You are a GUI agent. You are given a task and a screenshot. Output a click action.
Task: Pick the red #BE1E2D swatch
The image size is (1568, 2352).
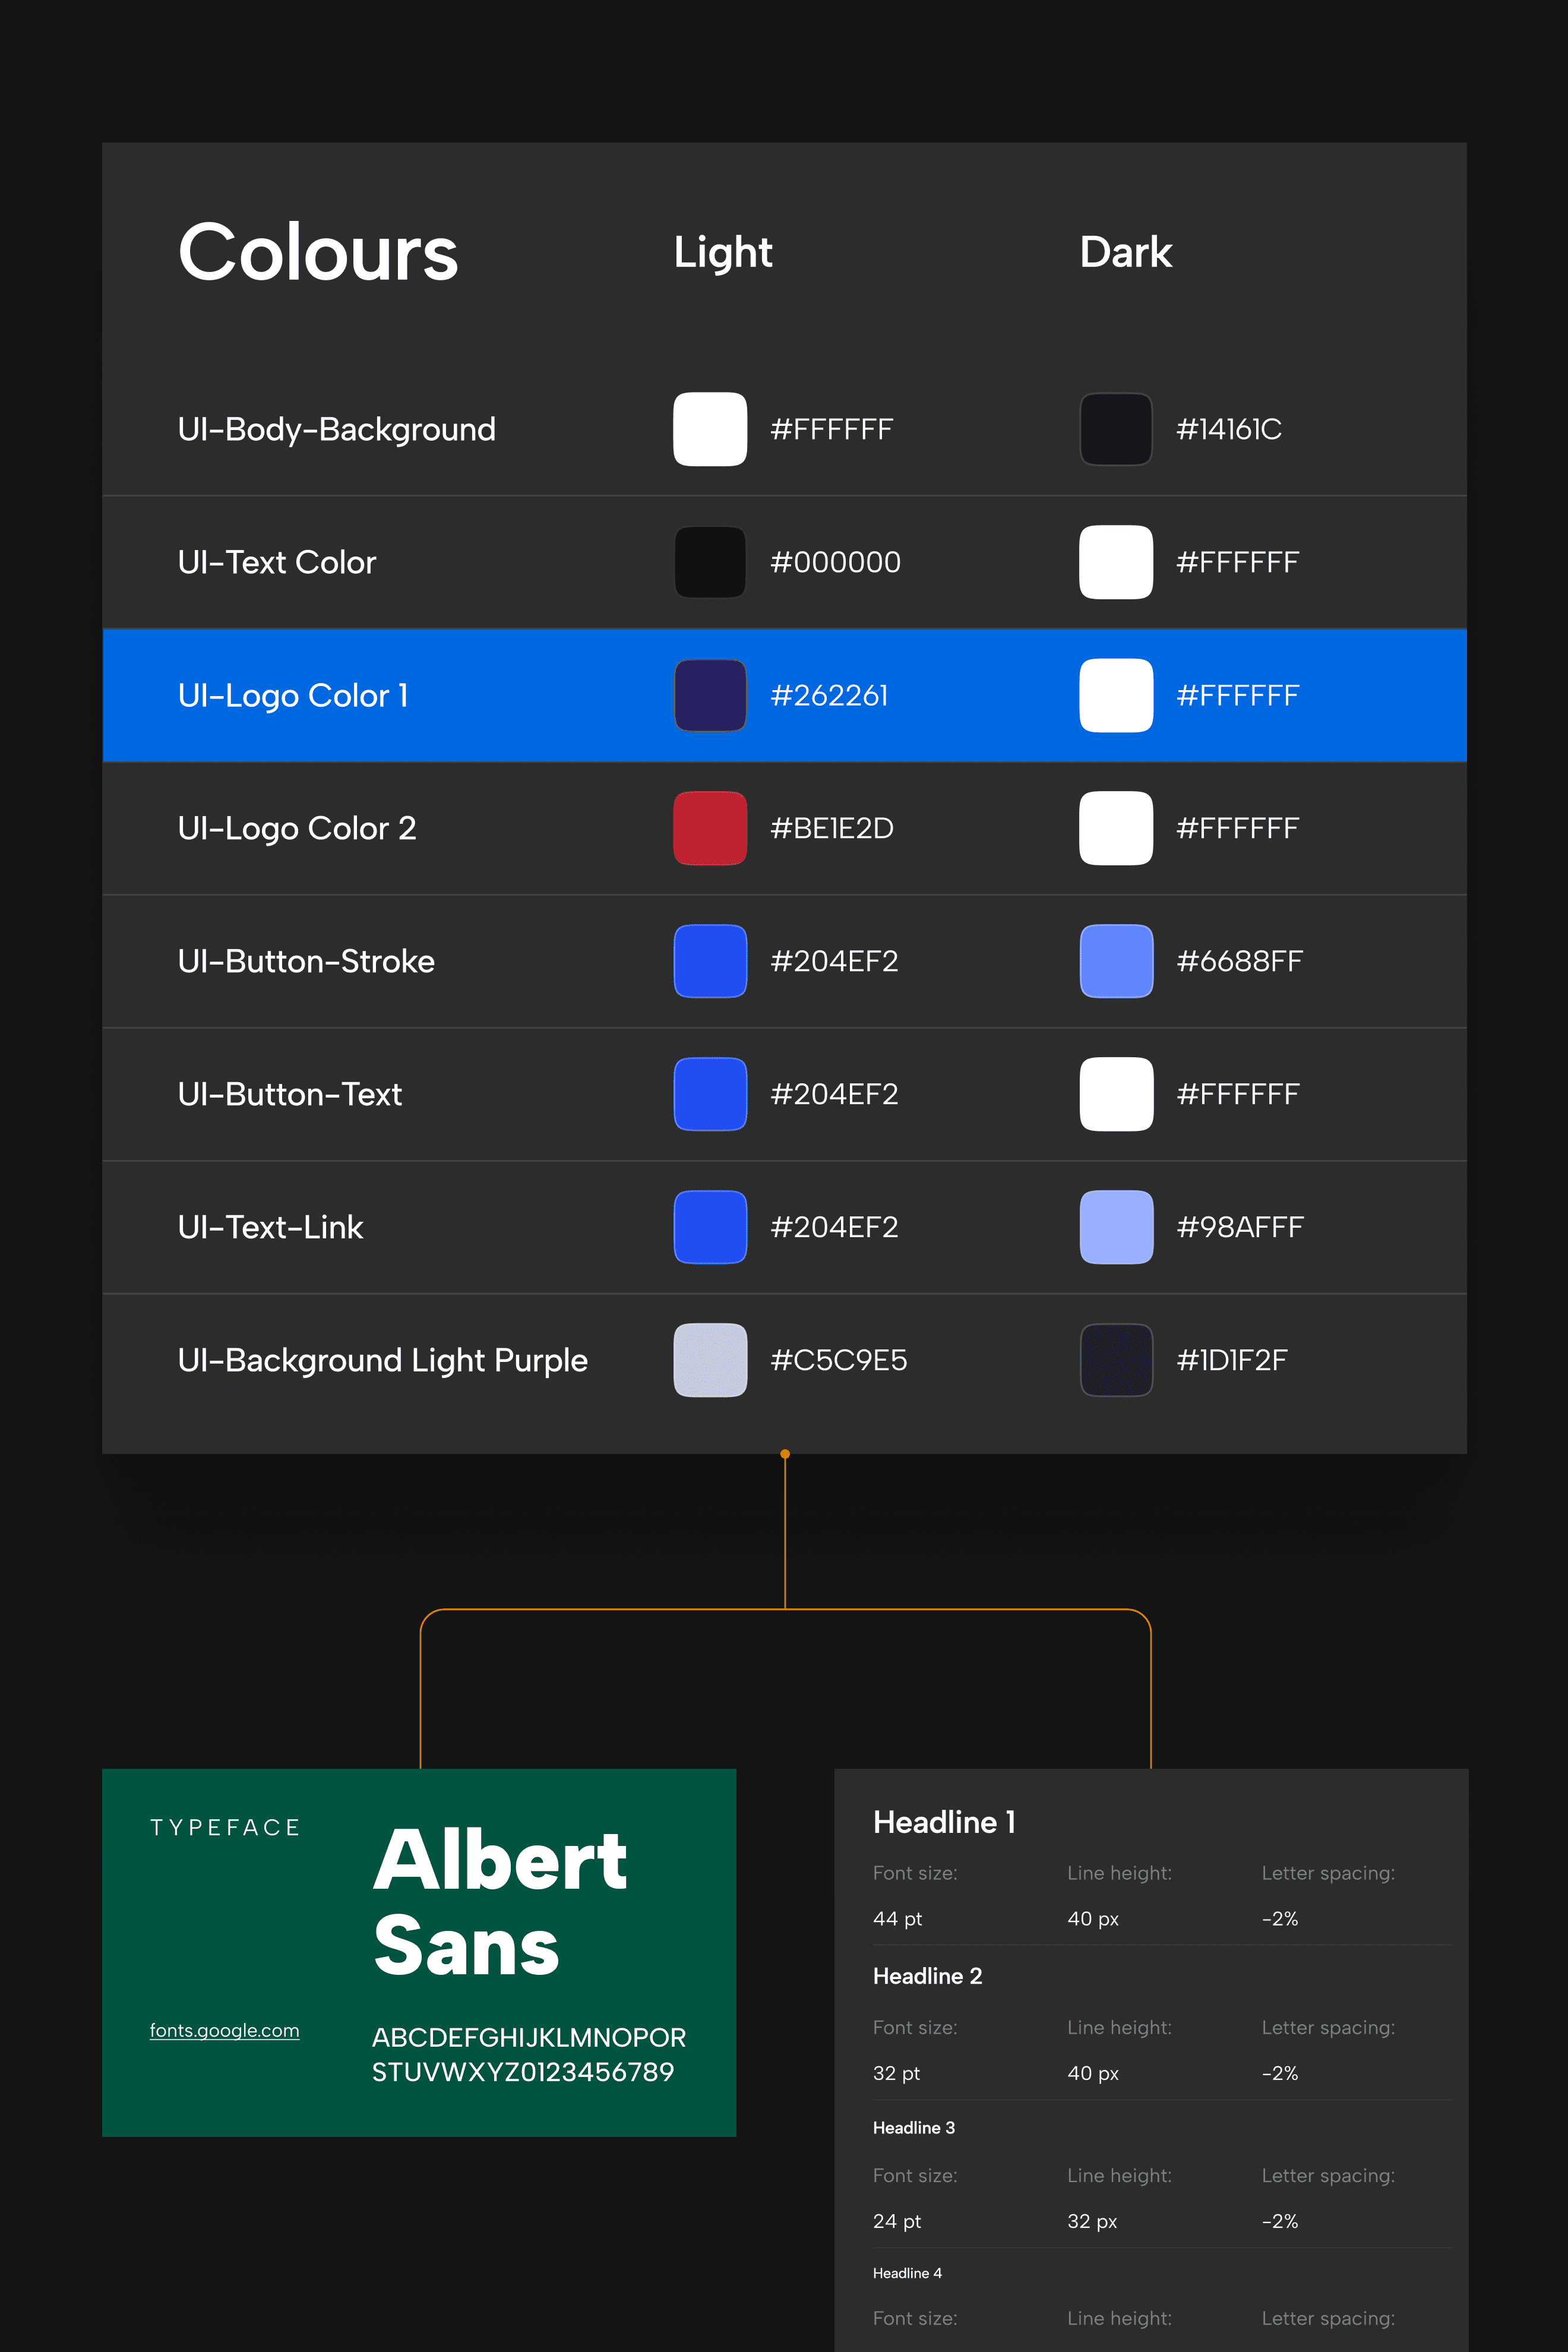click(710, 828)
